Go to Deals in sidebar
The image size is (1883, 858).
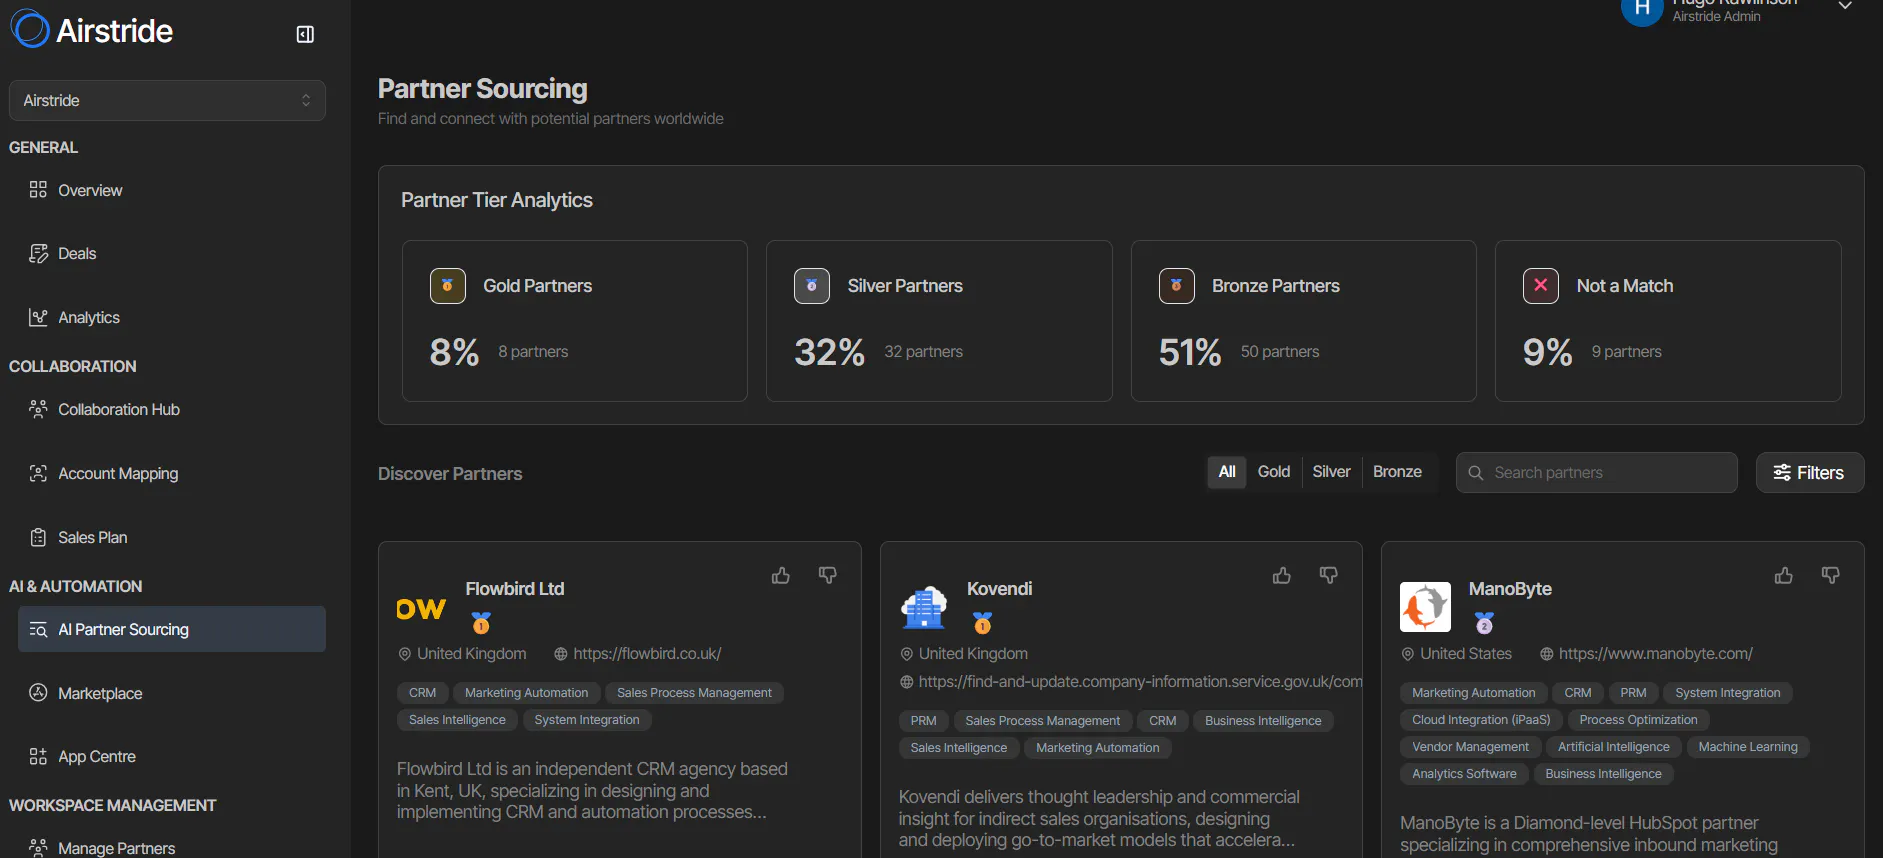pos(77,254)
